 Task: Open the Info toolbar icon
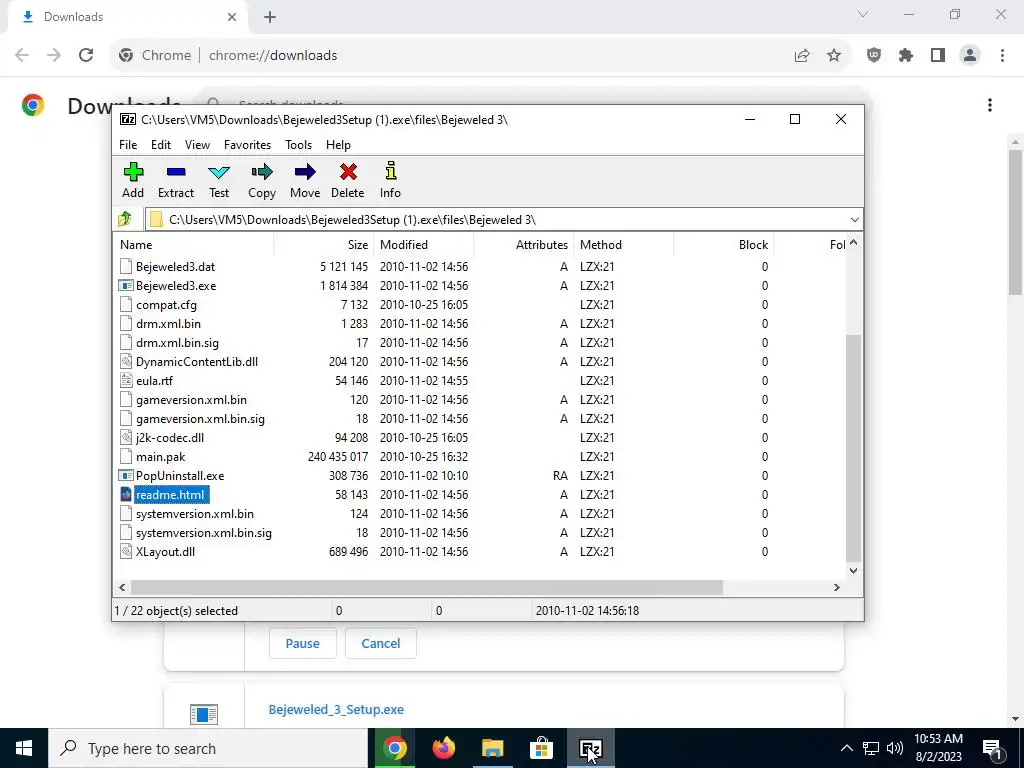[391, 171]
